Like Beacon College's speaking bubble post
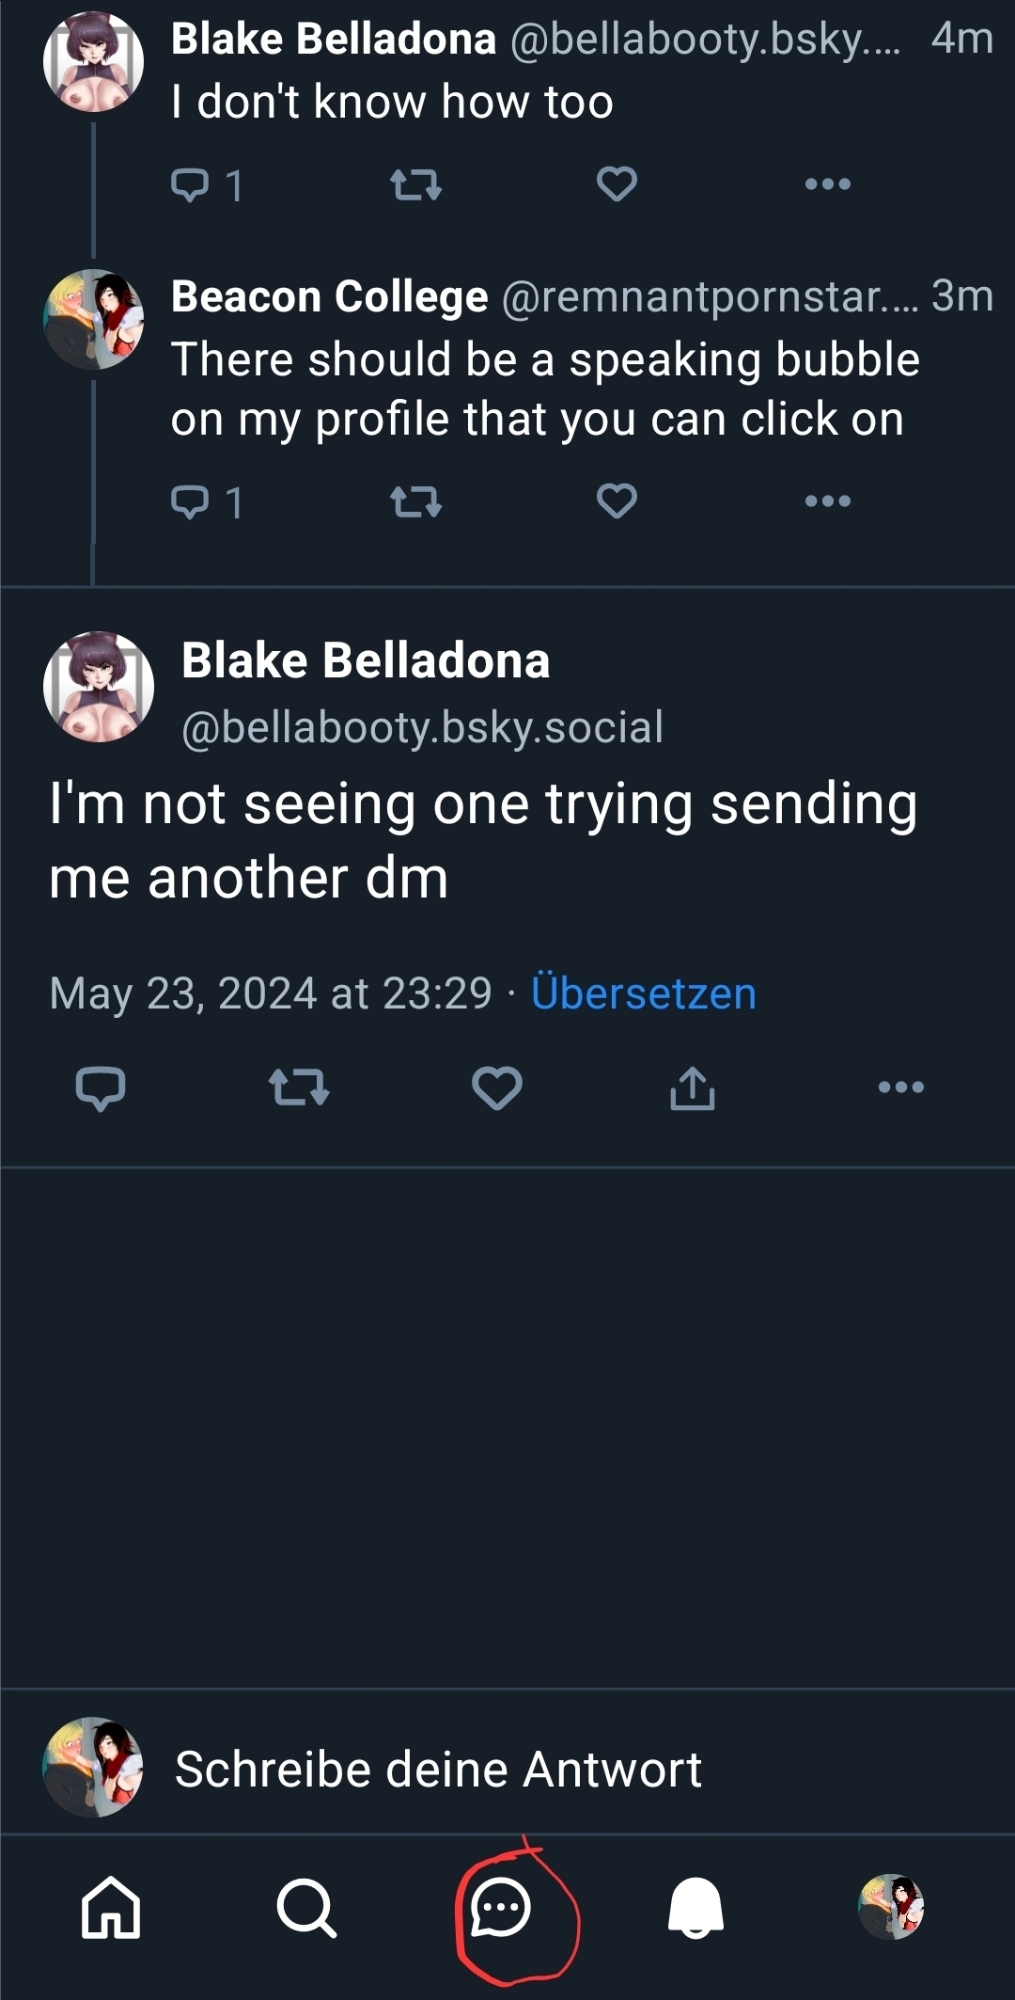1015x2000 pixels. pyautogui.click(x=616, y=501)
